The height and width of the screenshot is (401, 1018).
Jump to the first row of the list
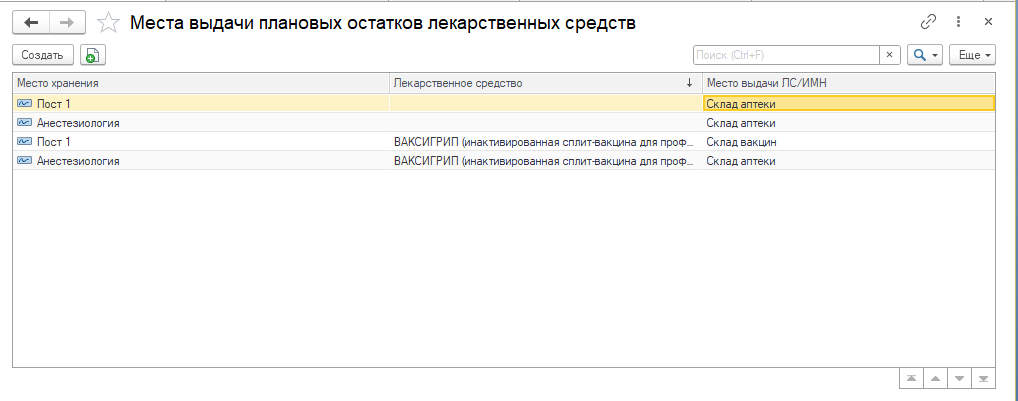click(x=912, y=378)
